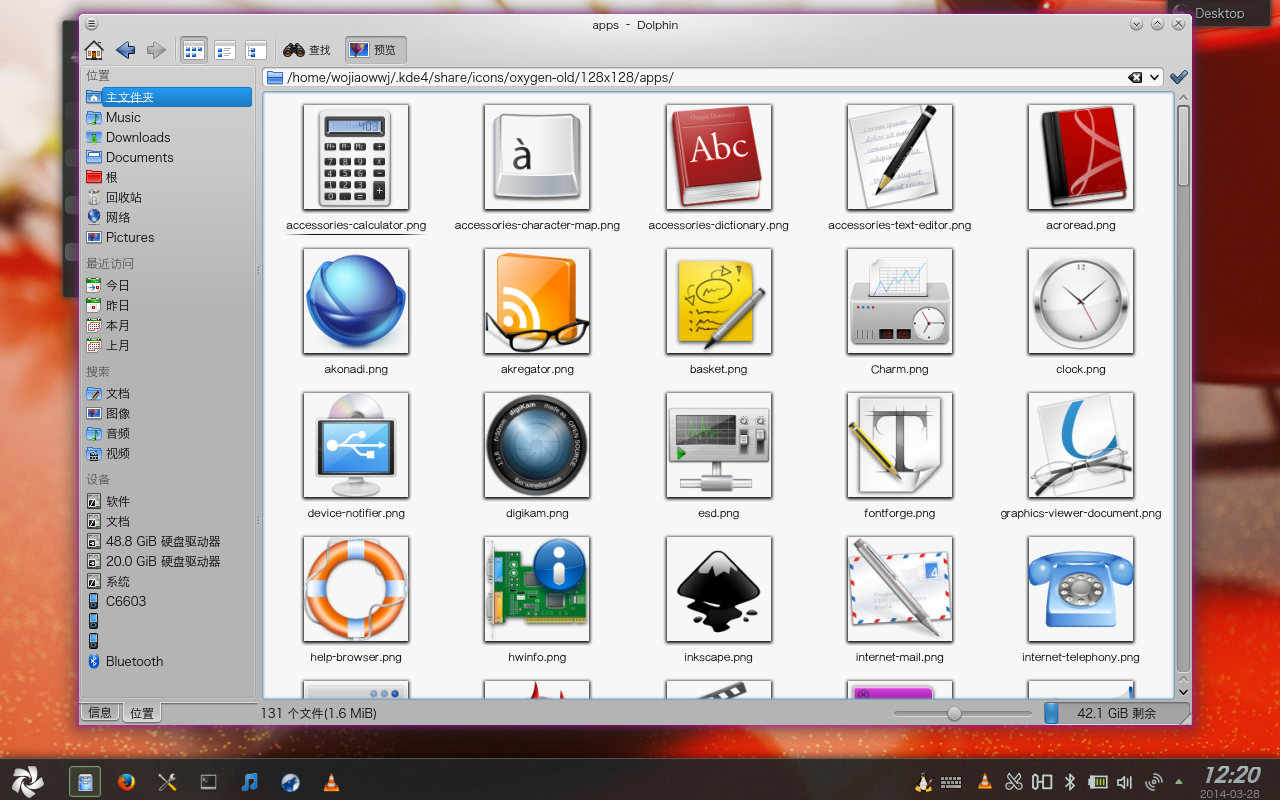Open the 网络 network place
This screenshot has height=800, width=1280.
point(168,217)
